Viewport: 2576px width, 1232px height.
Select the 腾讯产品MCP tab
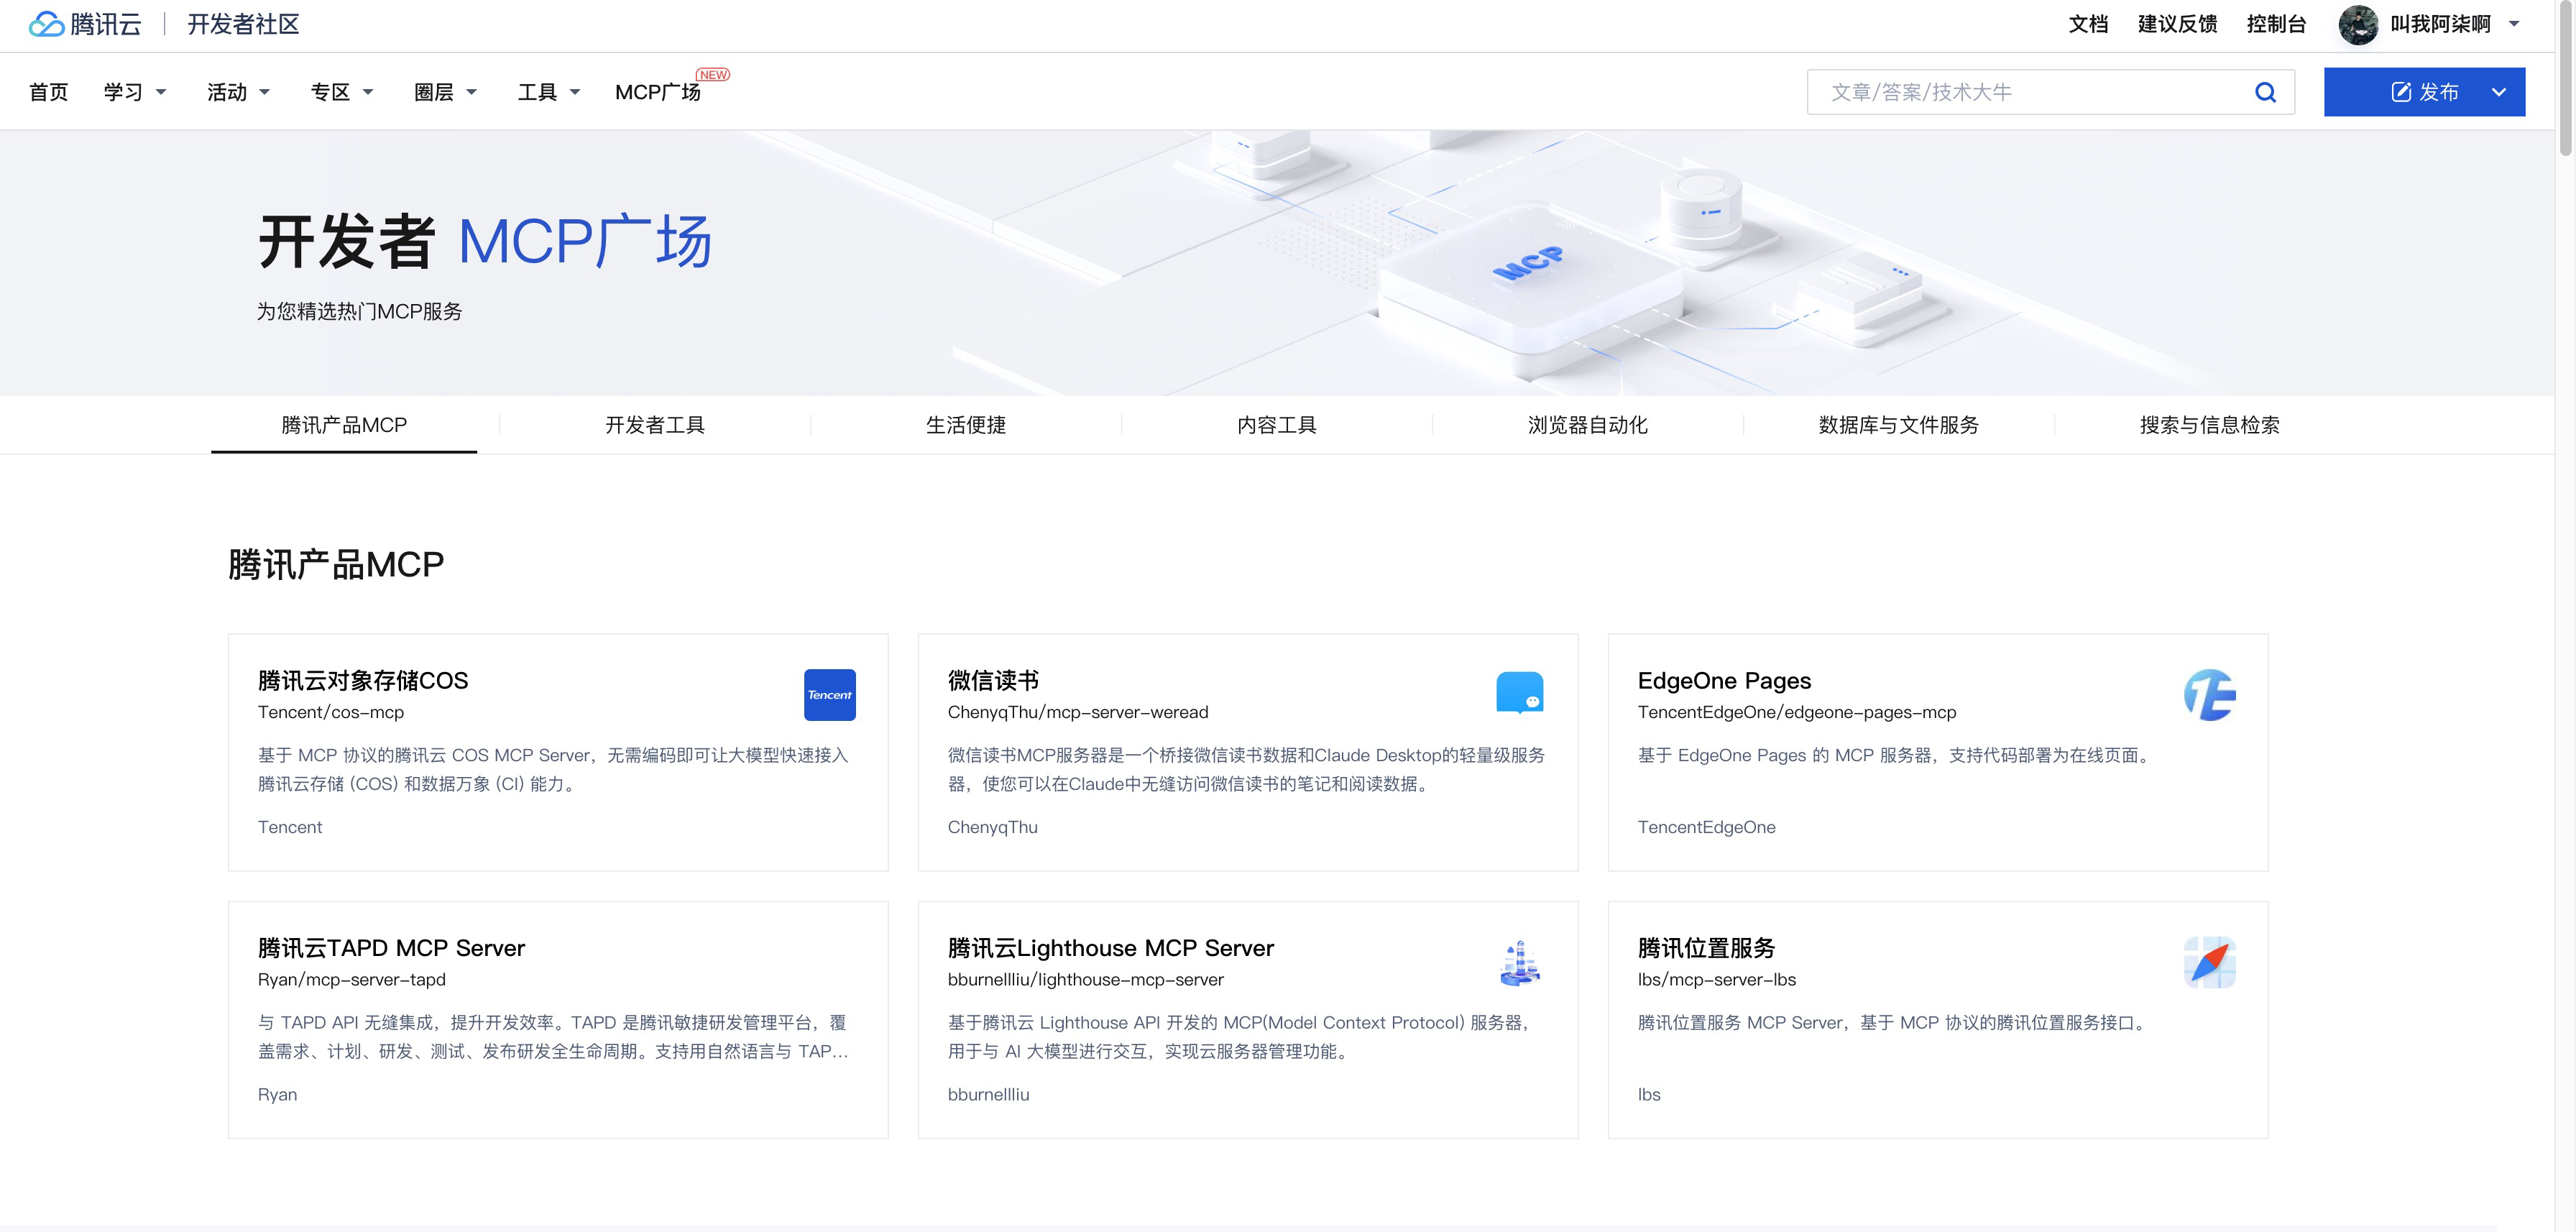pos(344,425)
